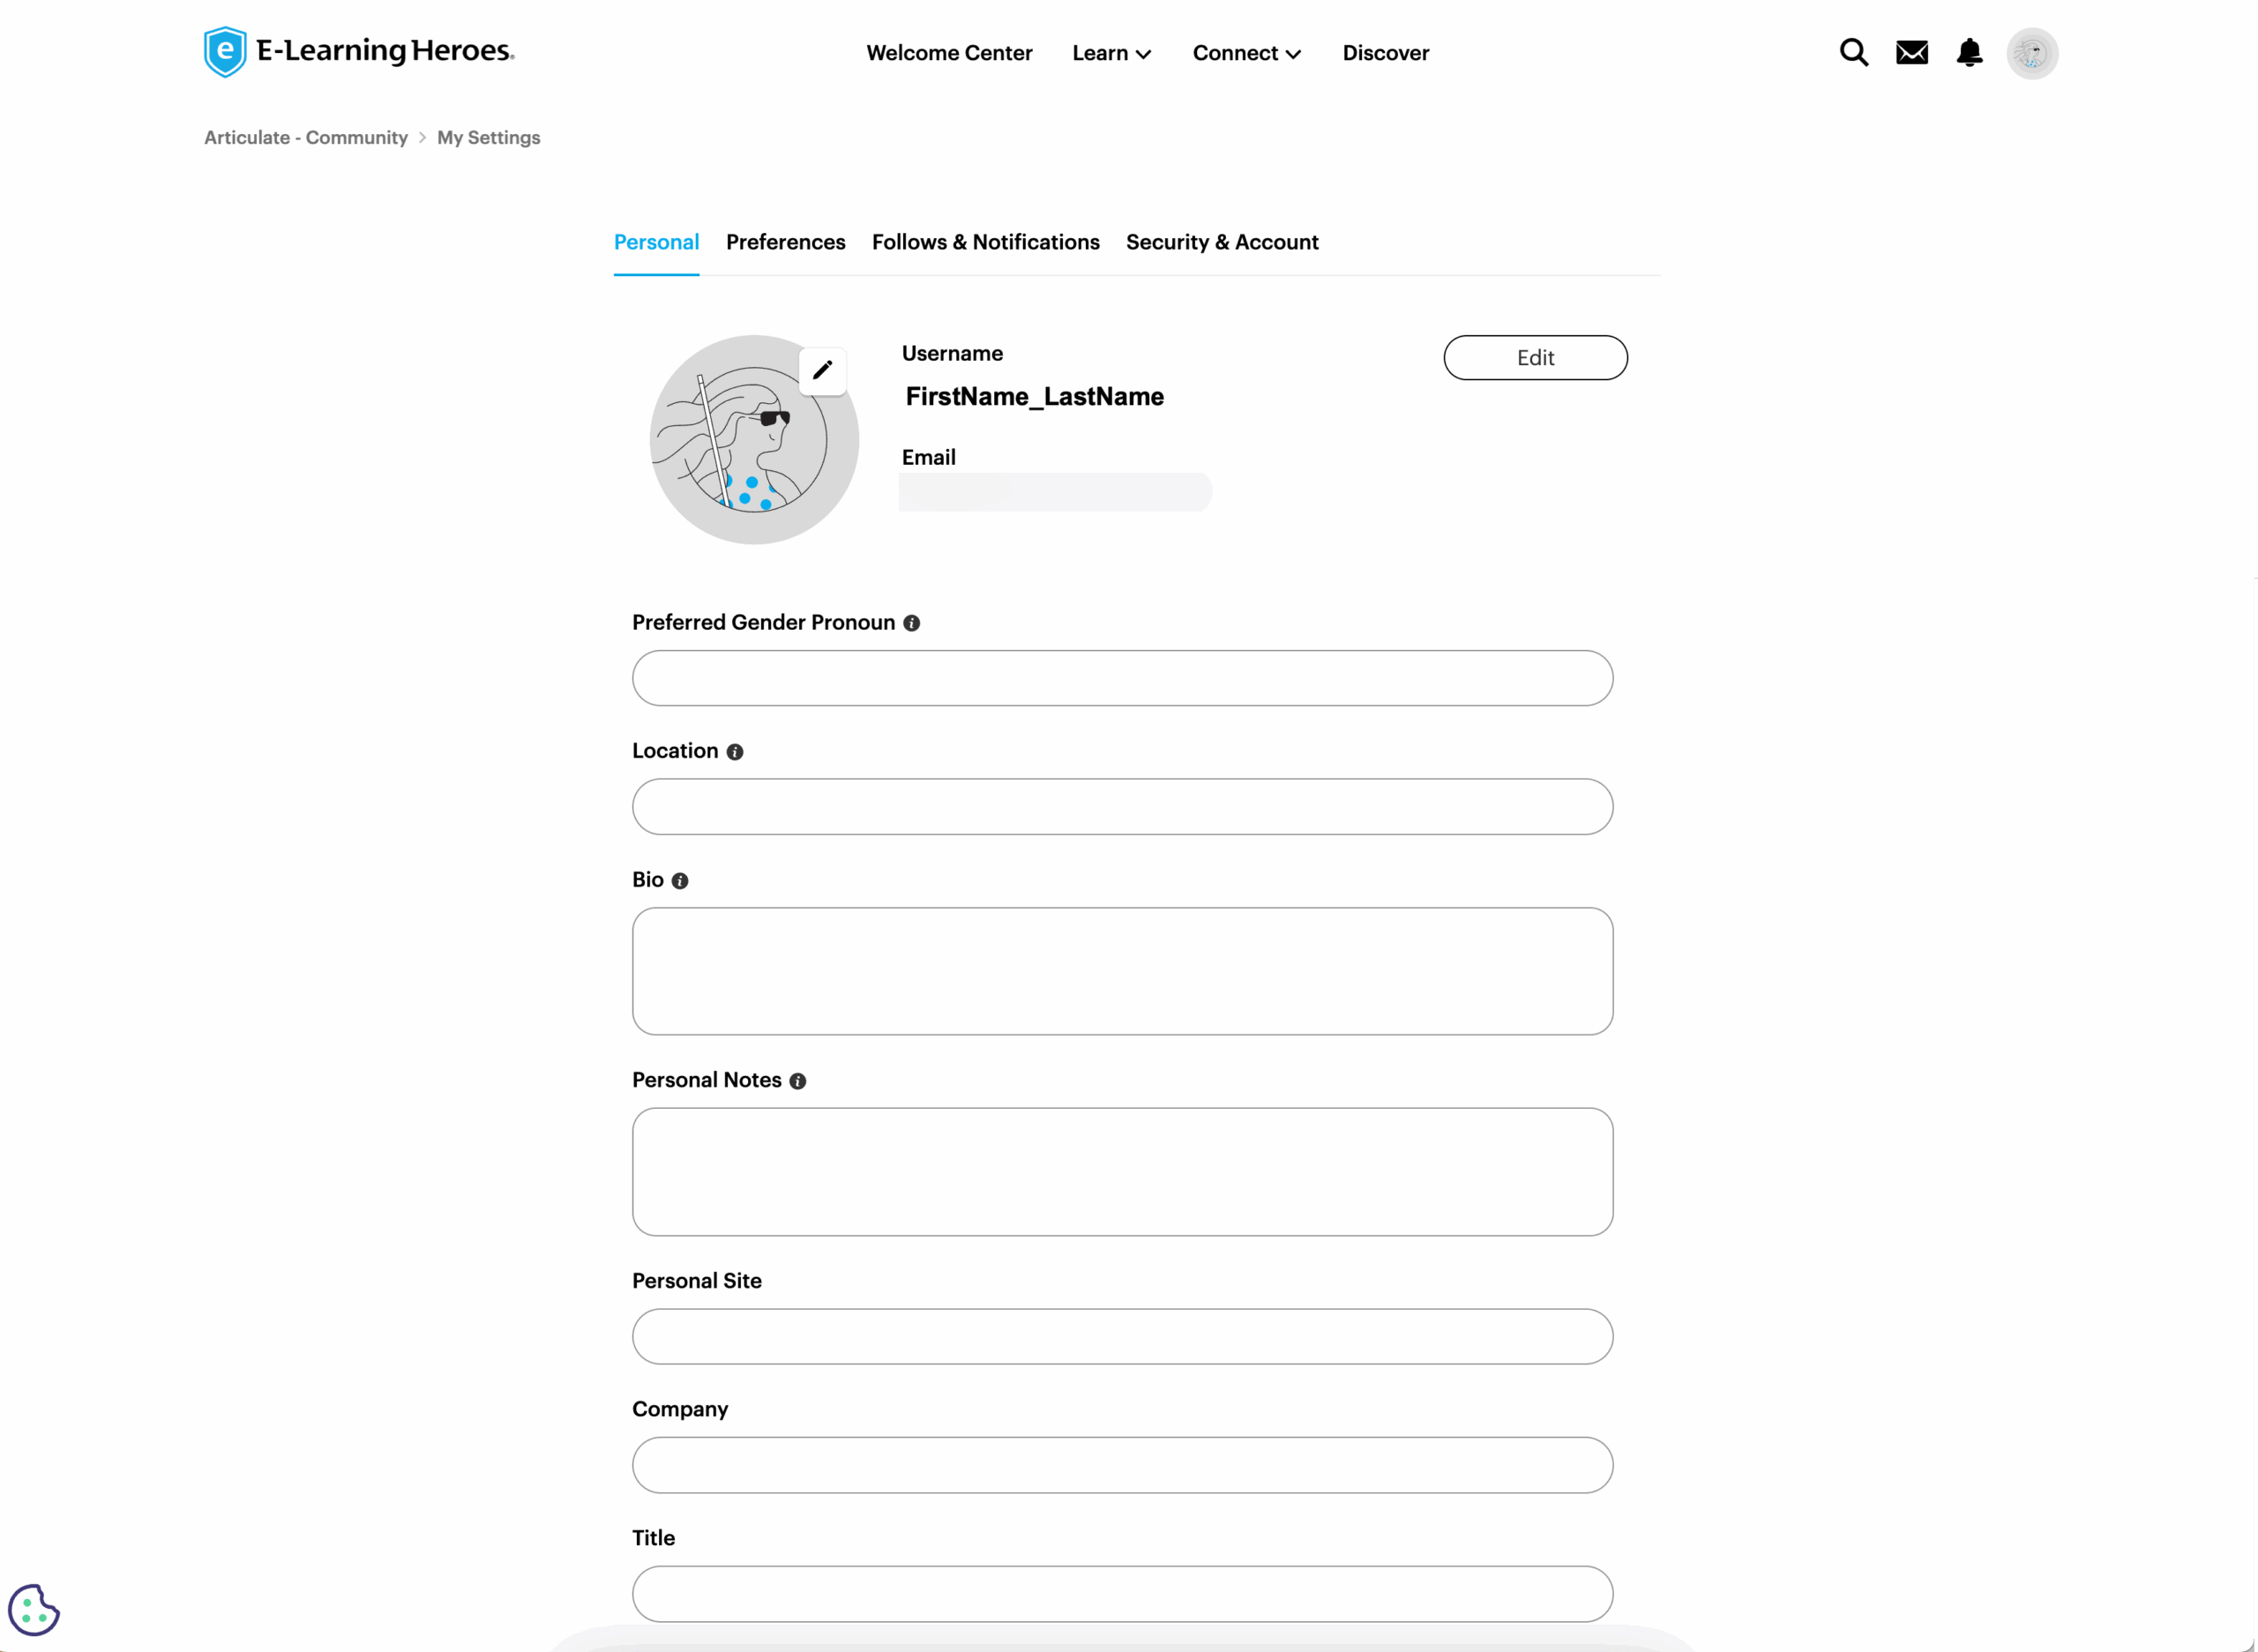Switch to the Preferences tab
Viewport: 2258px width, 1652px height.
tap(785, 242)
